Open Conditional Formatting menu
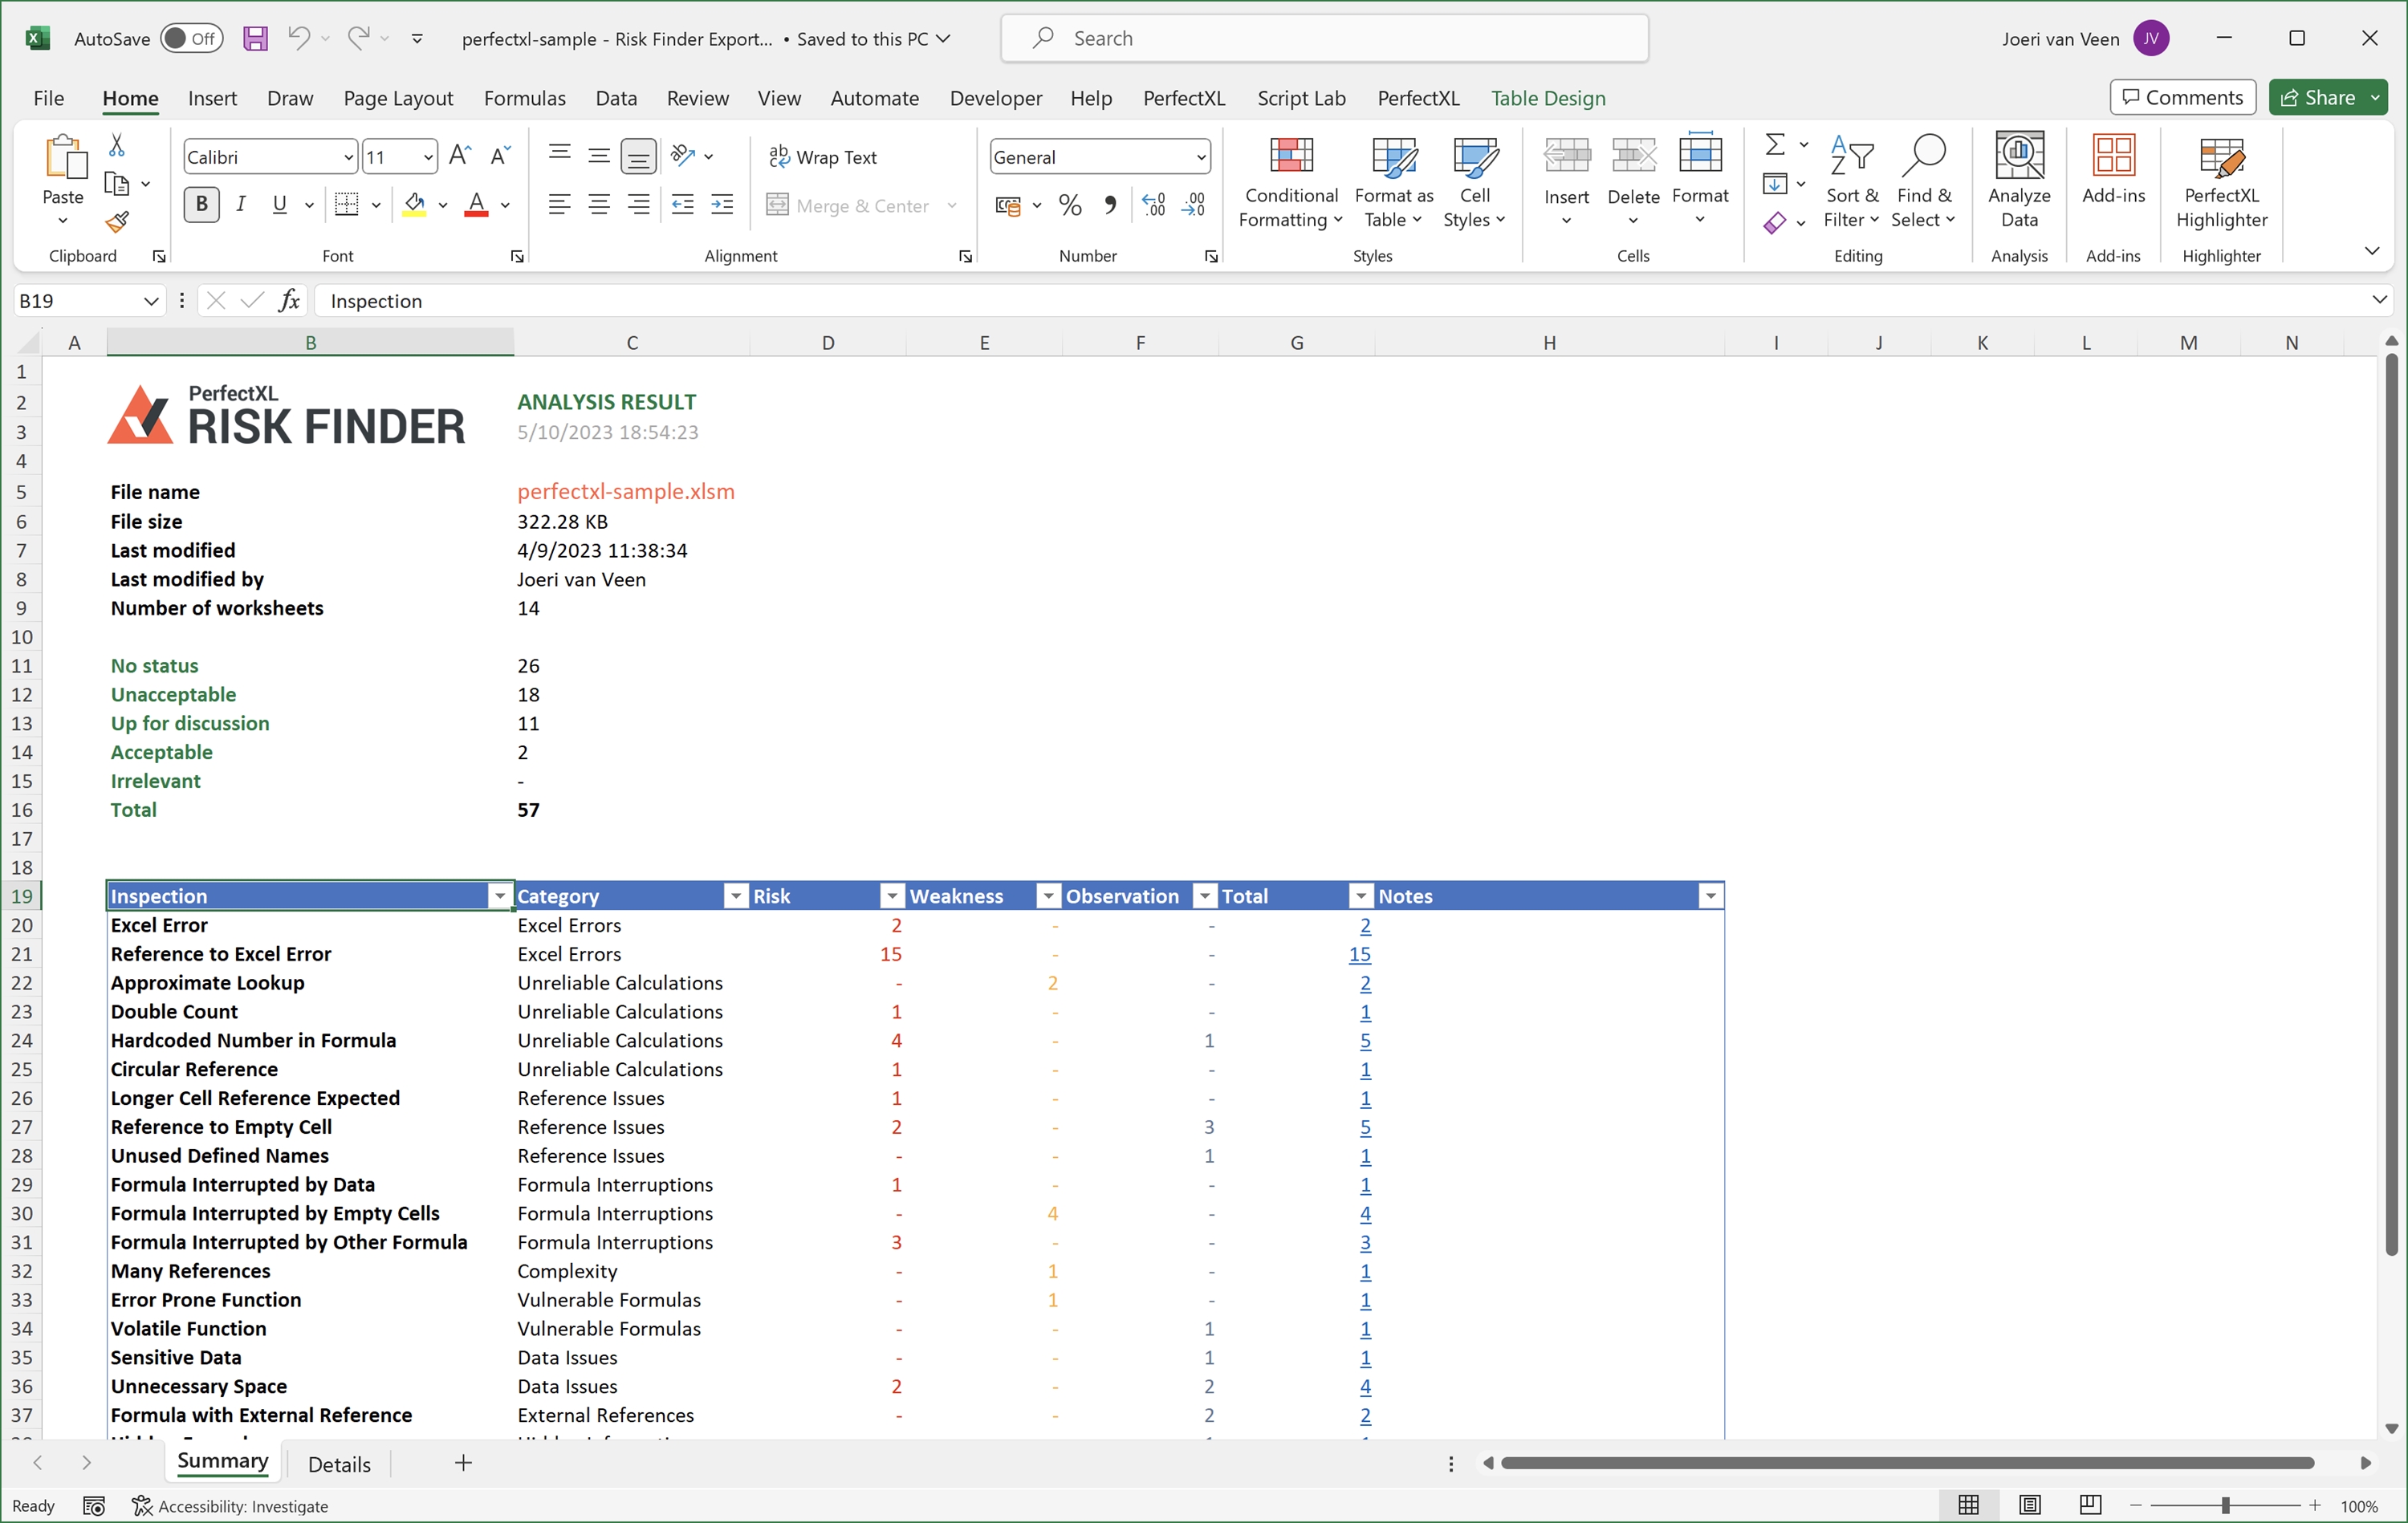Viewport: 2408px width, 1523px height. (1290, 182)
